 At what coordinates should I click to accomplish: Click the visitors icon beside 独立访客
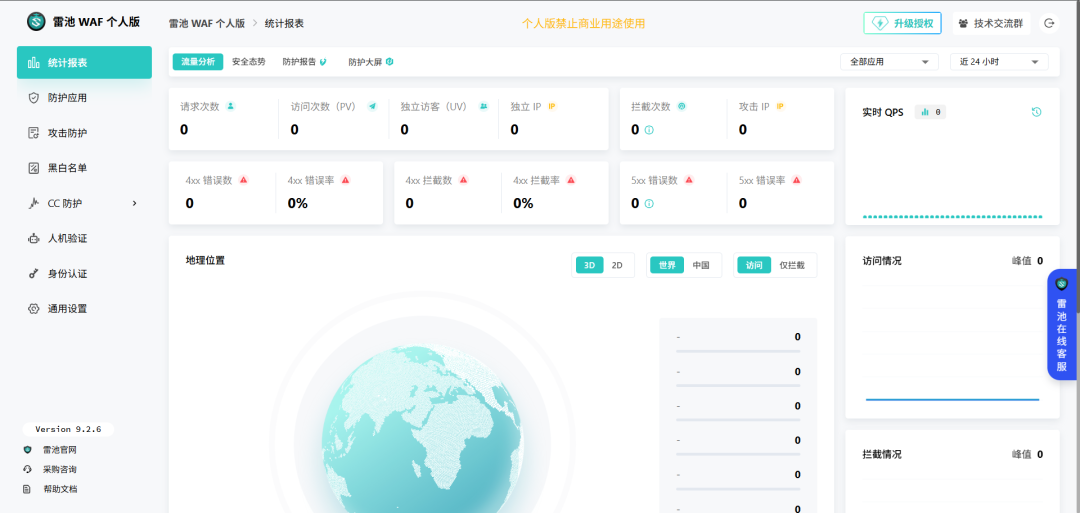484,106
